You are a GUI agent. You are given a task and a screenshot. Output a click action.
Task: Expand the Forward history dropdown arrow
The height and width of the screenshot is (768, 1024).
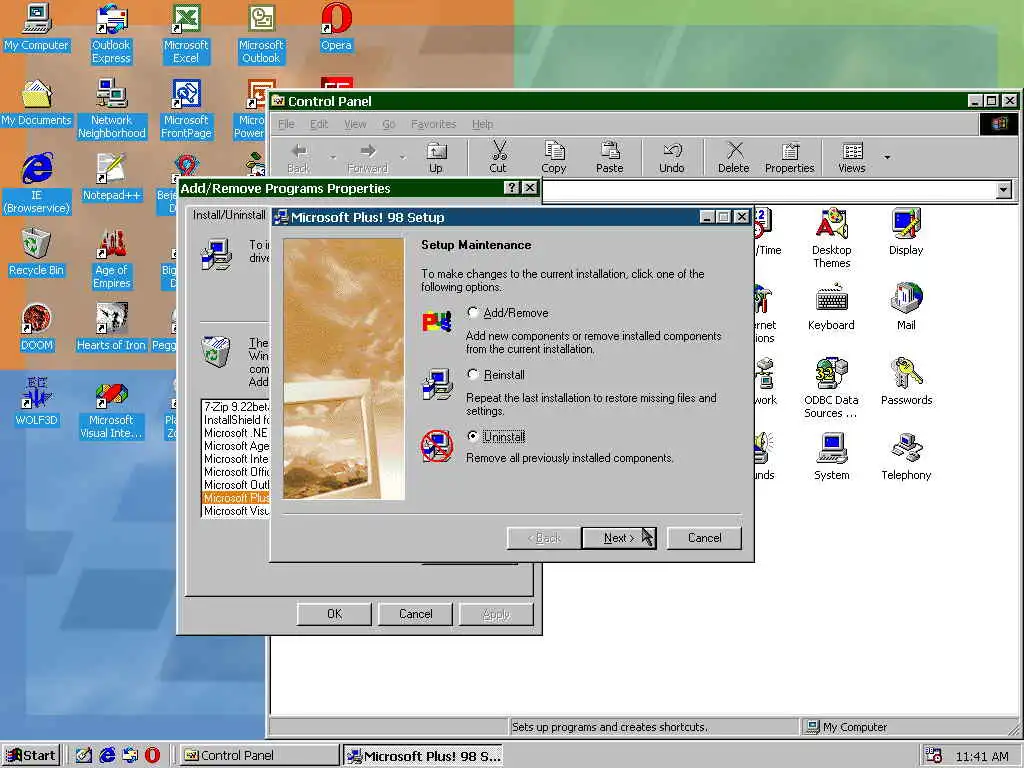pos(402,157)
